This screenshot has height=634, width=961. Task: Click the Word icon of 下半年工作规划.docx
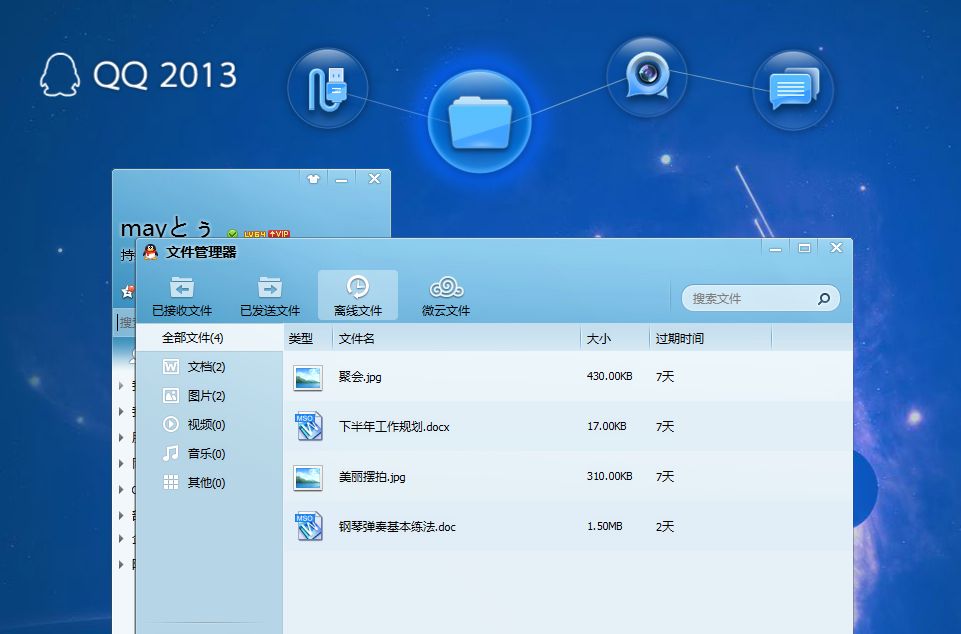pos(308,427)
